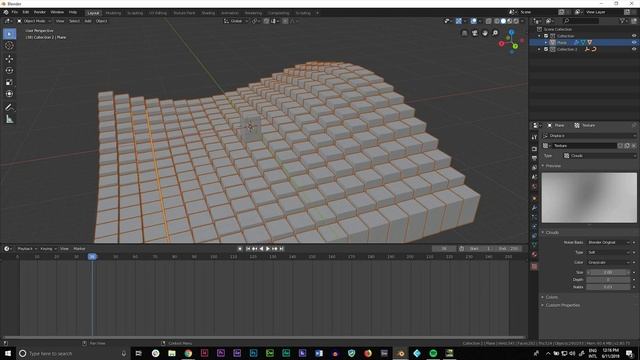Switch to the Modeling workspace tab

point(113,13)
